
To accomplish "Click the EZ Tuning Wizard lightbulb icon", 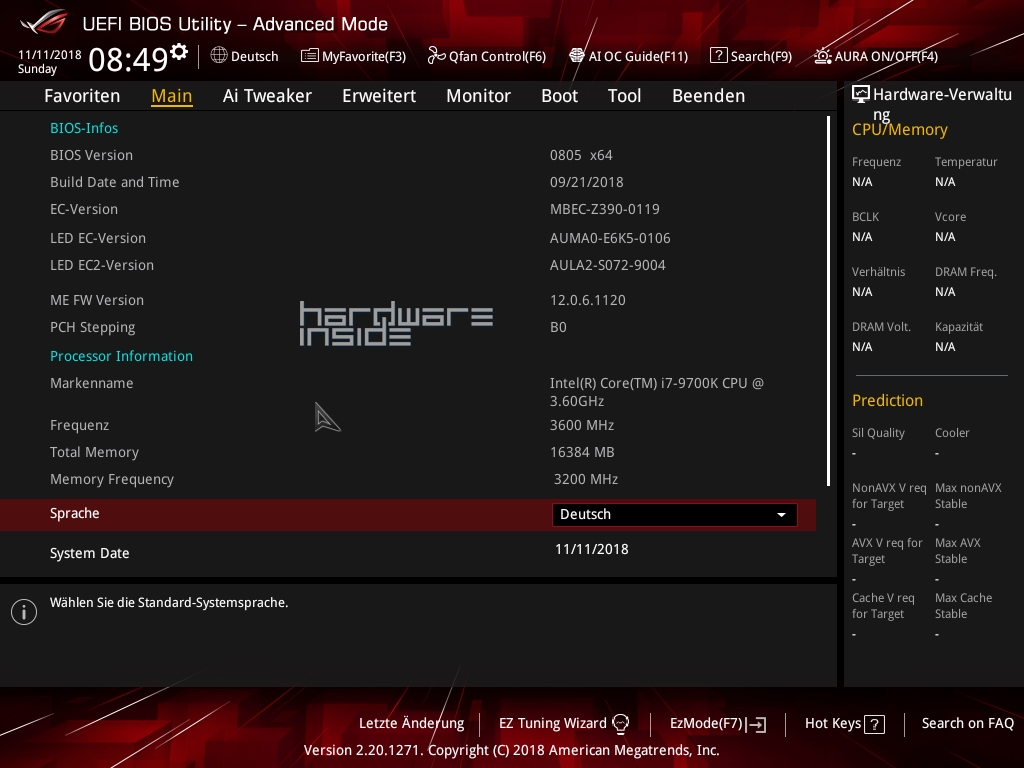I will pos(620,724).
